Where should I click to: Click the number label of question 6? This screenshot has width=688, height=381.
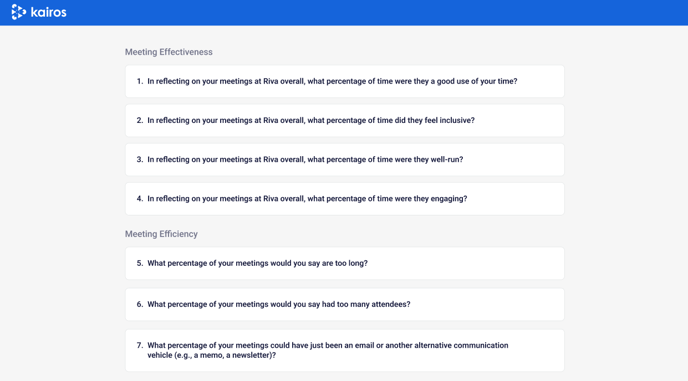point(140,304)
